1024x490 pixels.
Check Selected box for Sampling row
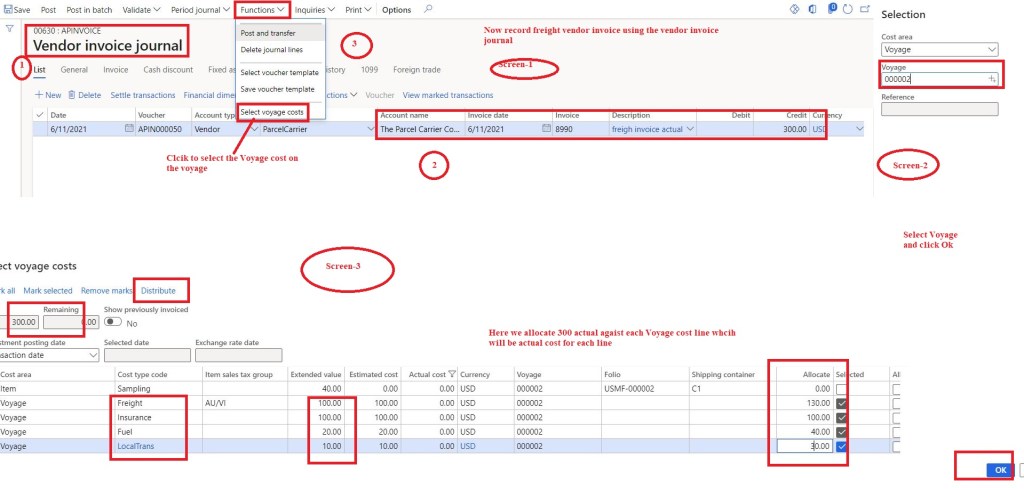click(841, 389)
